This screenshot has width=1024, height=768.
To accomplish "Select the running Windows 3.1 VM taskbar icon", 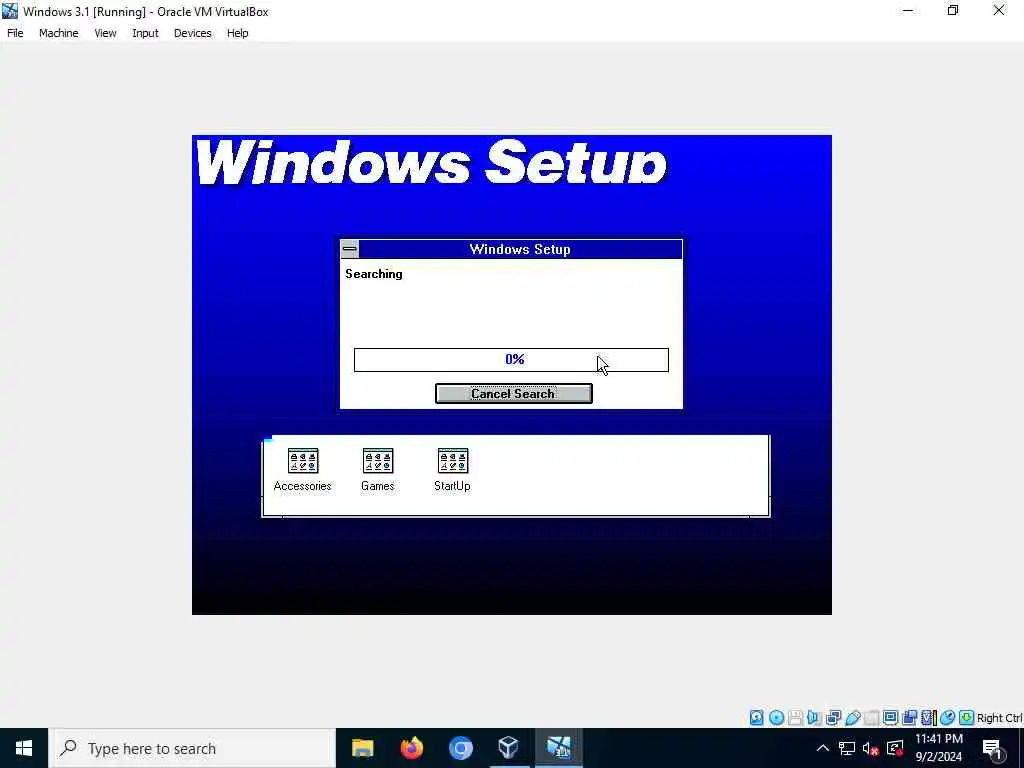I will (558, 748).
